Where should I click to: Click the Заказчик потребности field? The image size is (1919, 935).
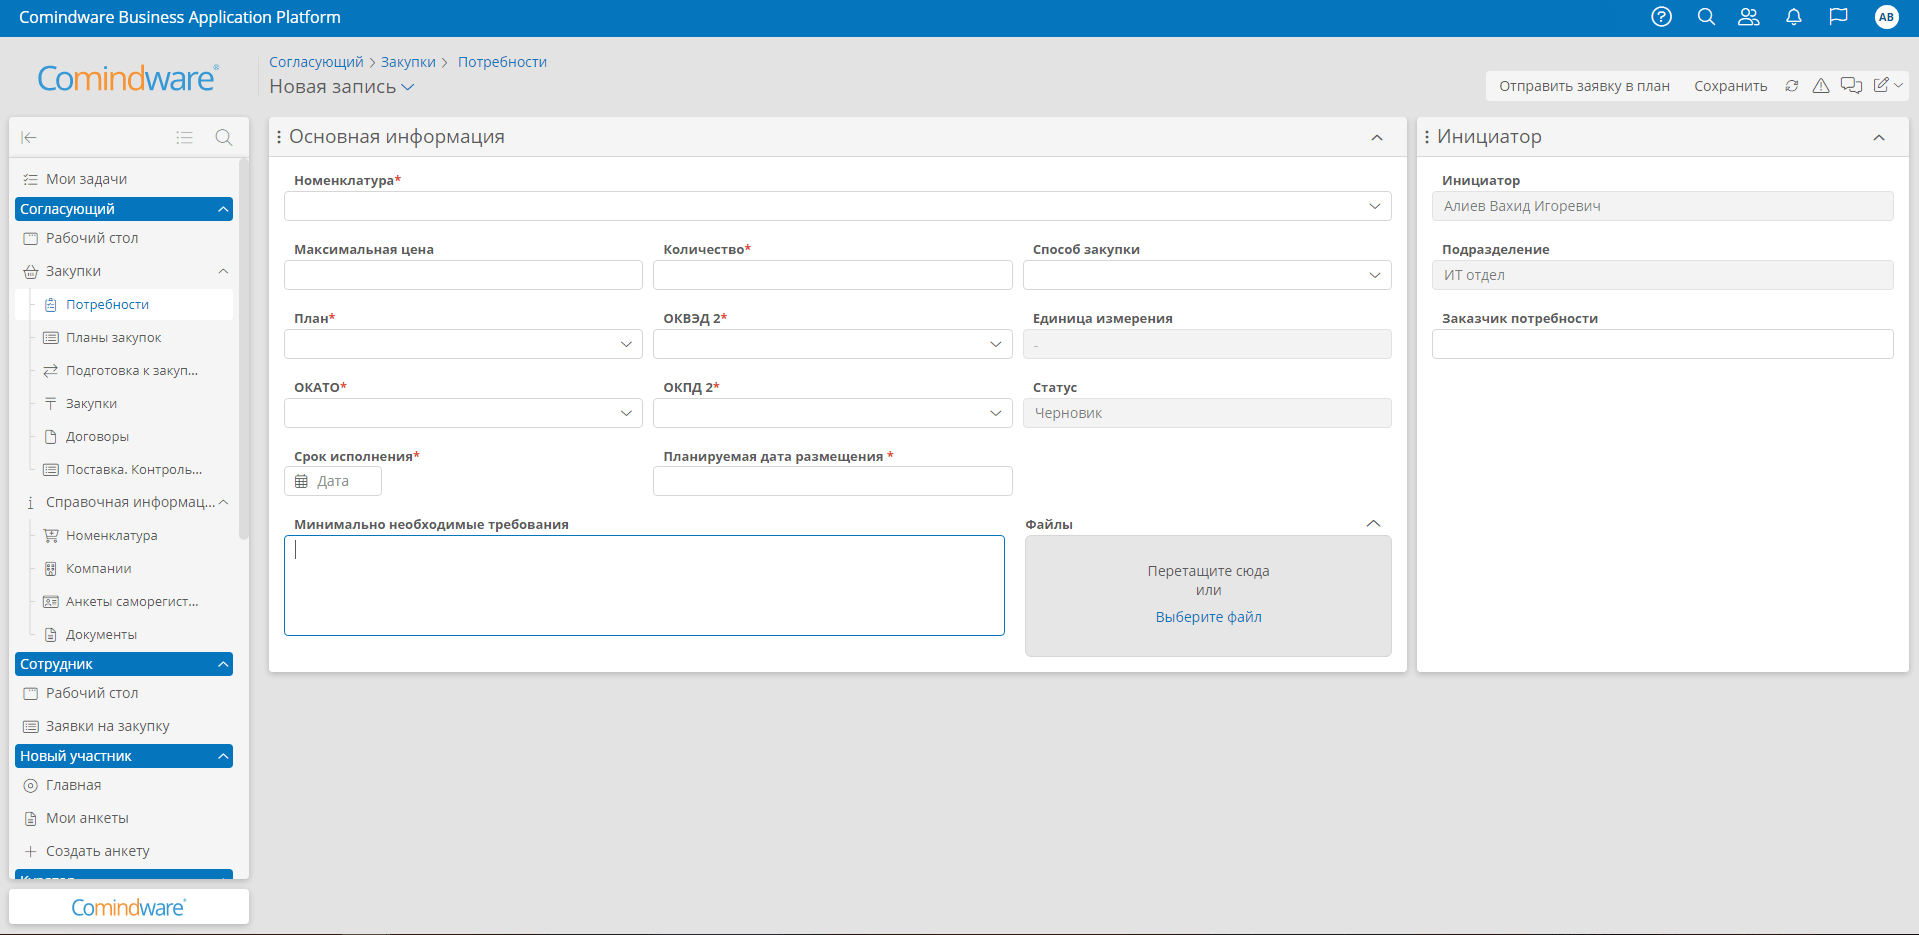point(1662,344)
